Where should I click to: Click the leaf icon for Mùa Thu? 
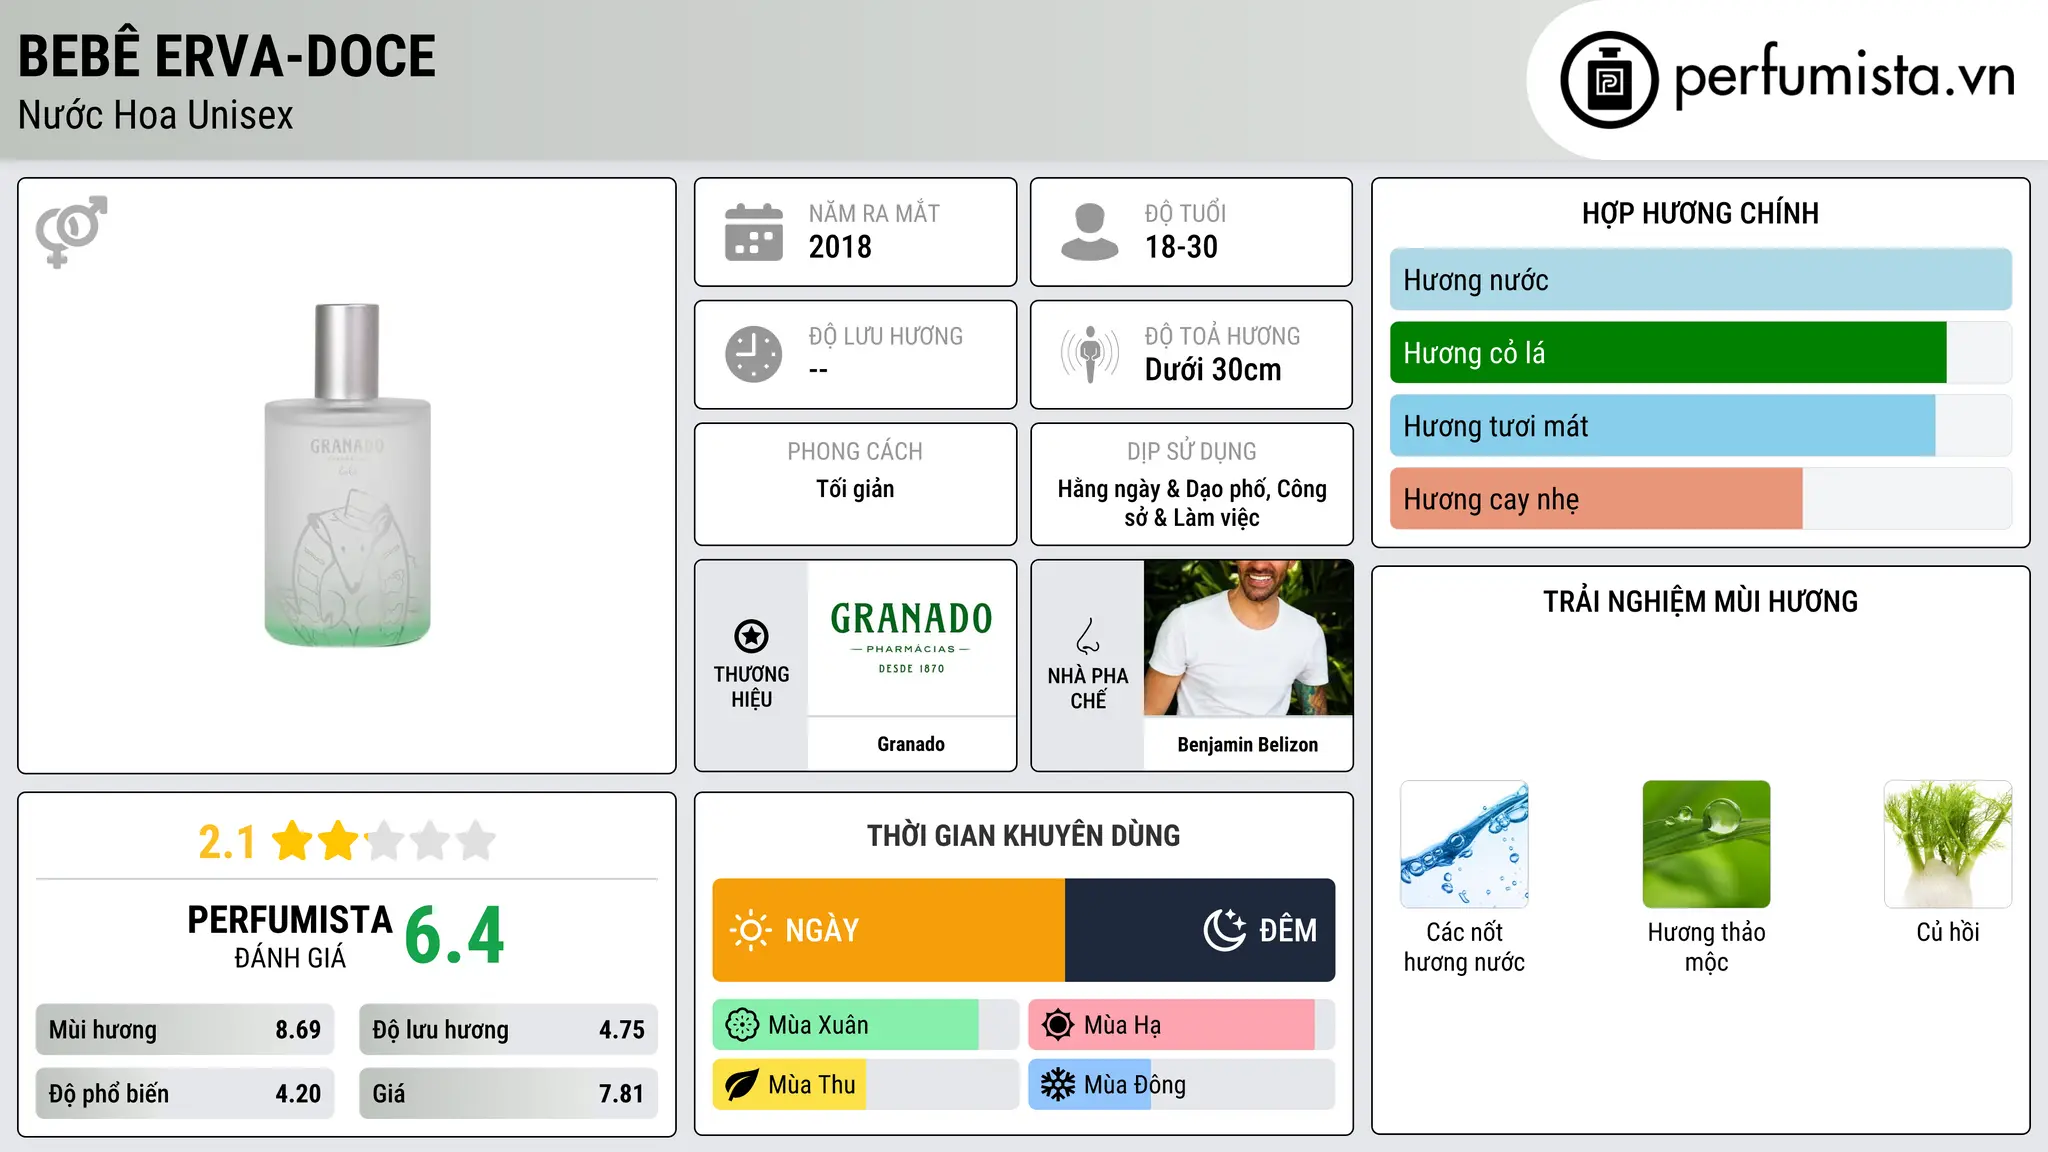[x=742, y=1085]
